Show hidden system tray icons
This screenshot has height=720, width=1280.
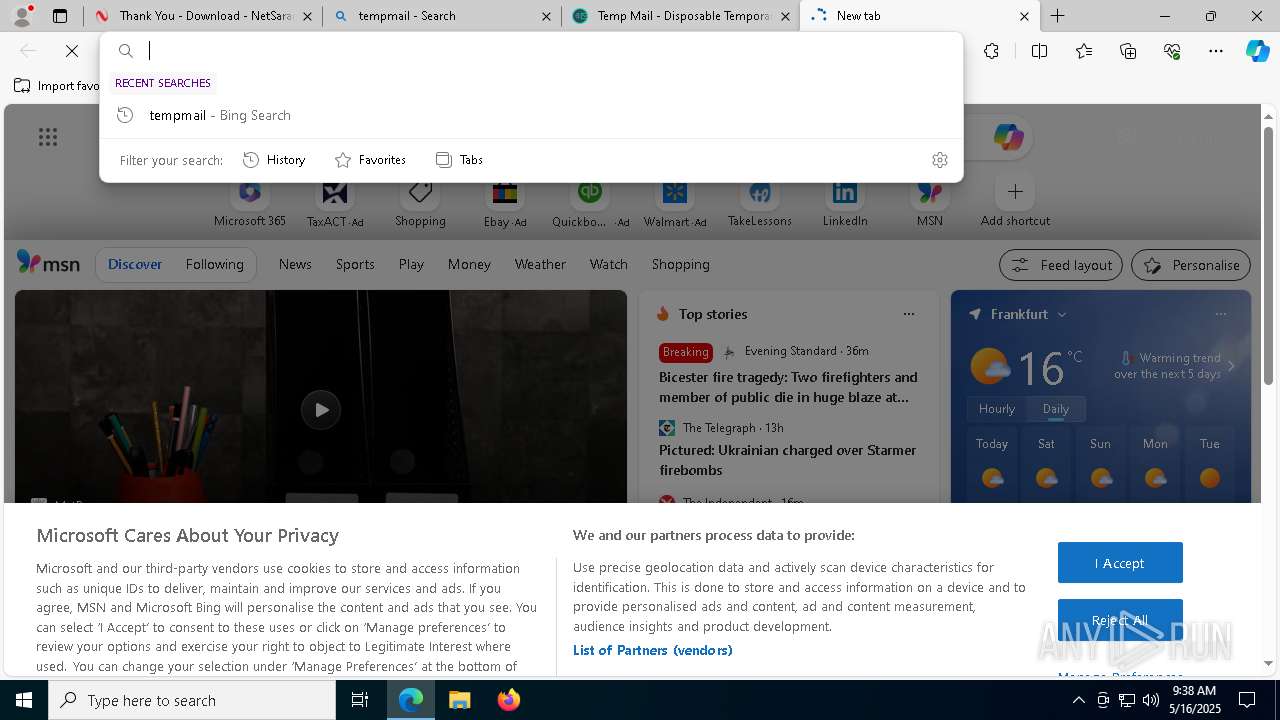pos(1078,700)
